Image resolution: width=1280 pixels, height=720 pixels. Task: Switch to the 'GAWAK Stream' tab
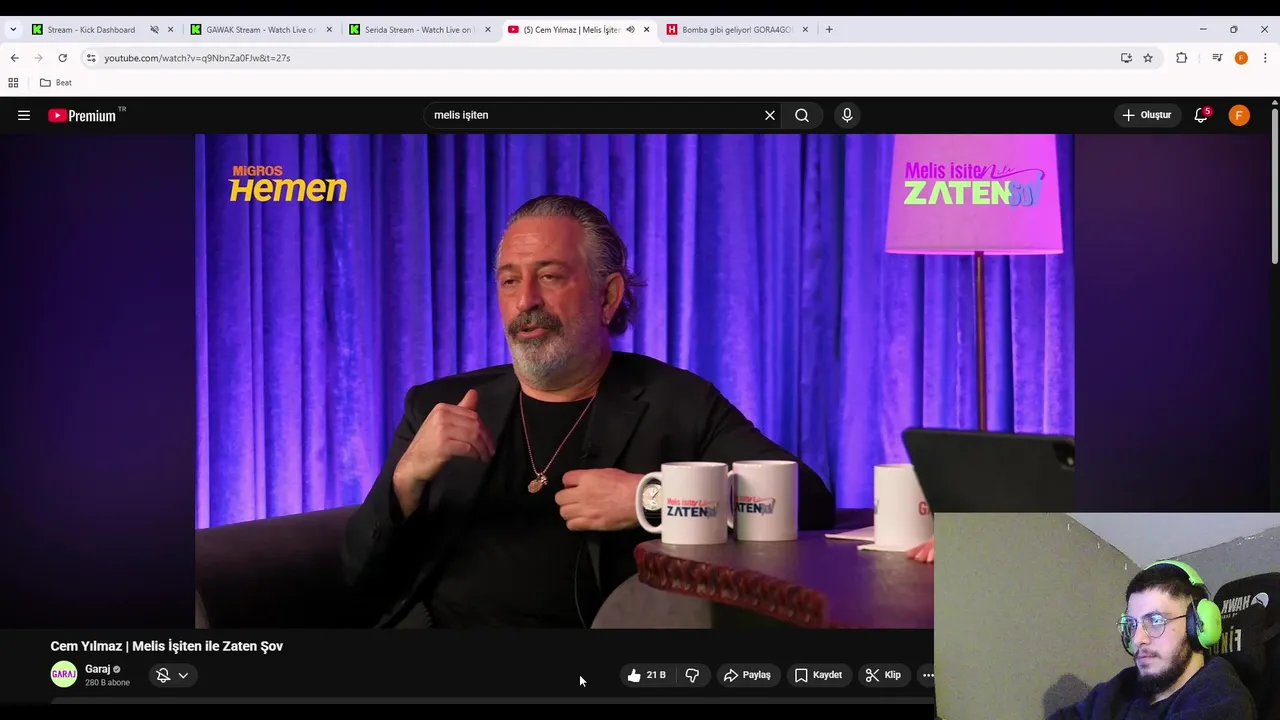click(260, 30)
